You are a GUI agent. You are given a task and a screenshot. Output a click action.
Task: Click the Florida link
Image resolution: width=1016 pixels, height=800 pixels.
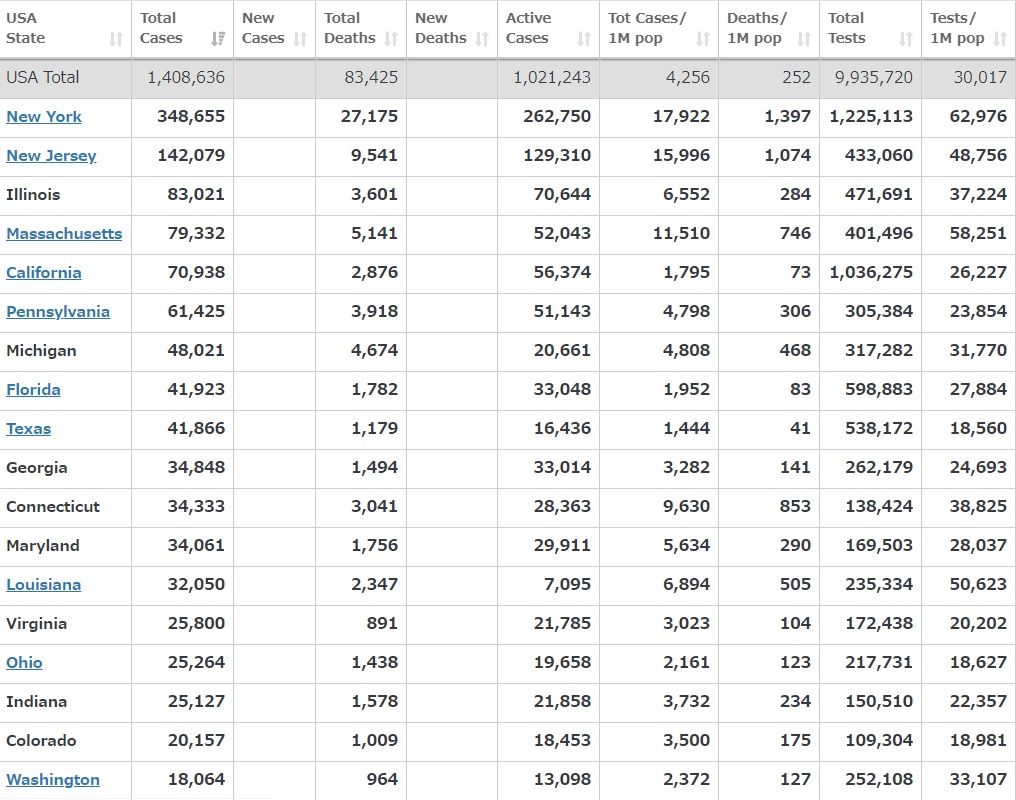[x=33, y=389]
